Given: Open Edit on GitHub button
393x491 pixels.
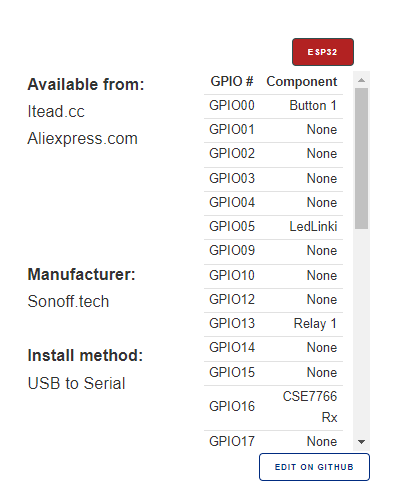Looking at the screenshot, I should 314,467.
